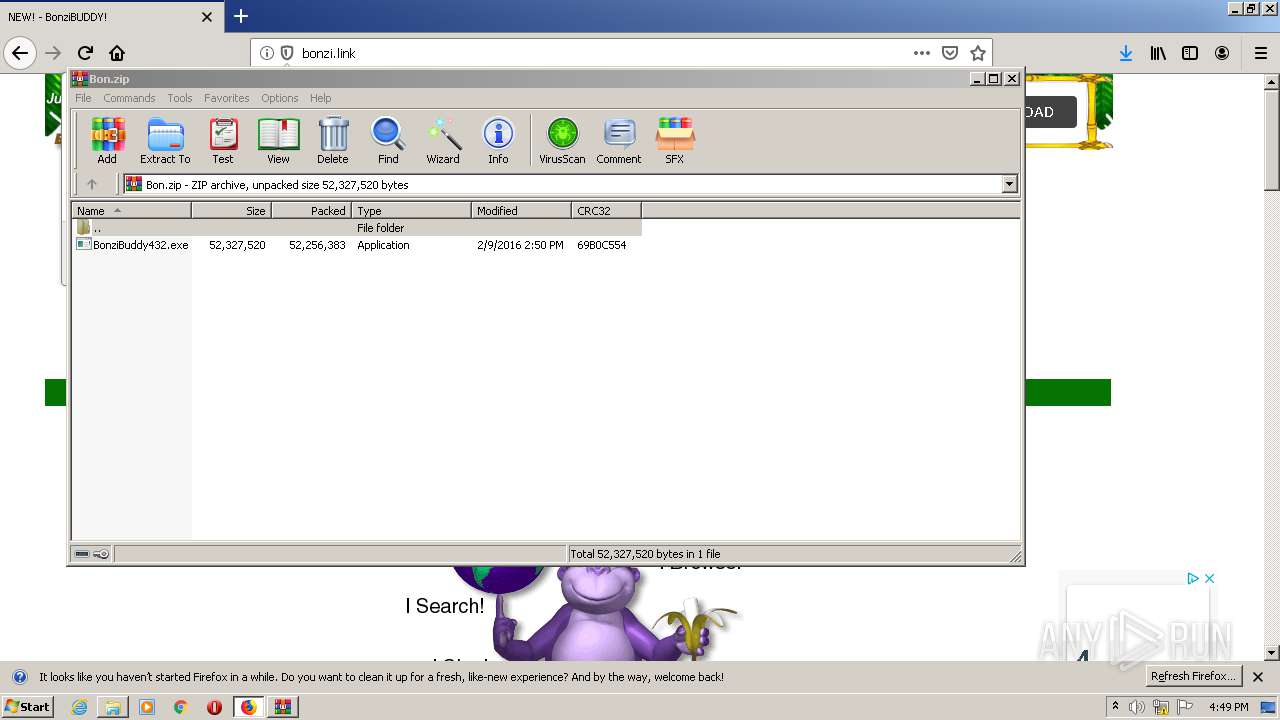Click the Add toolbar icon in WinRAR
Screen dimensions: 1280x720
(107, 140)
